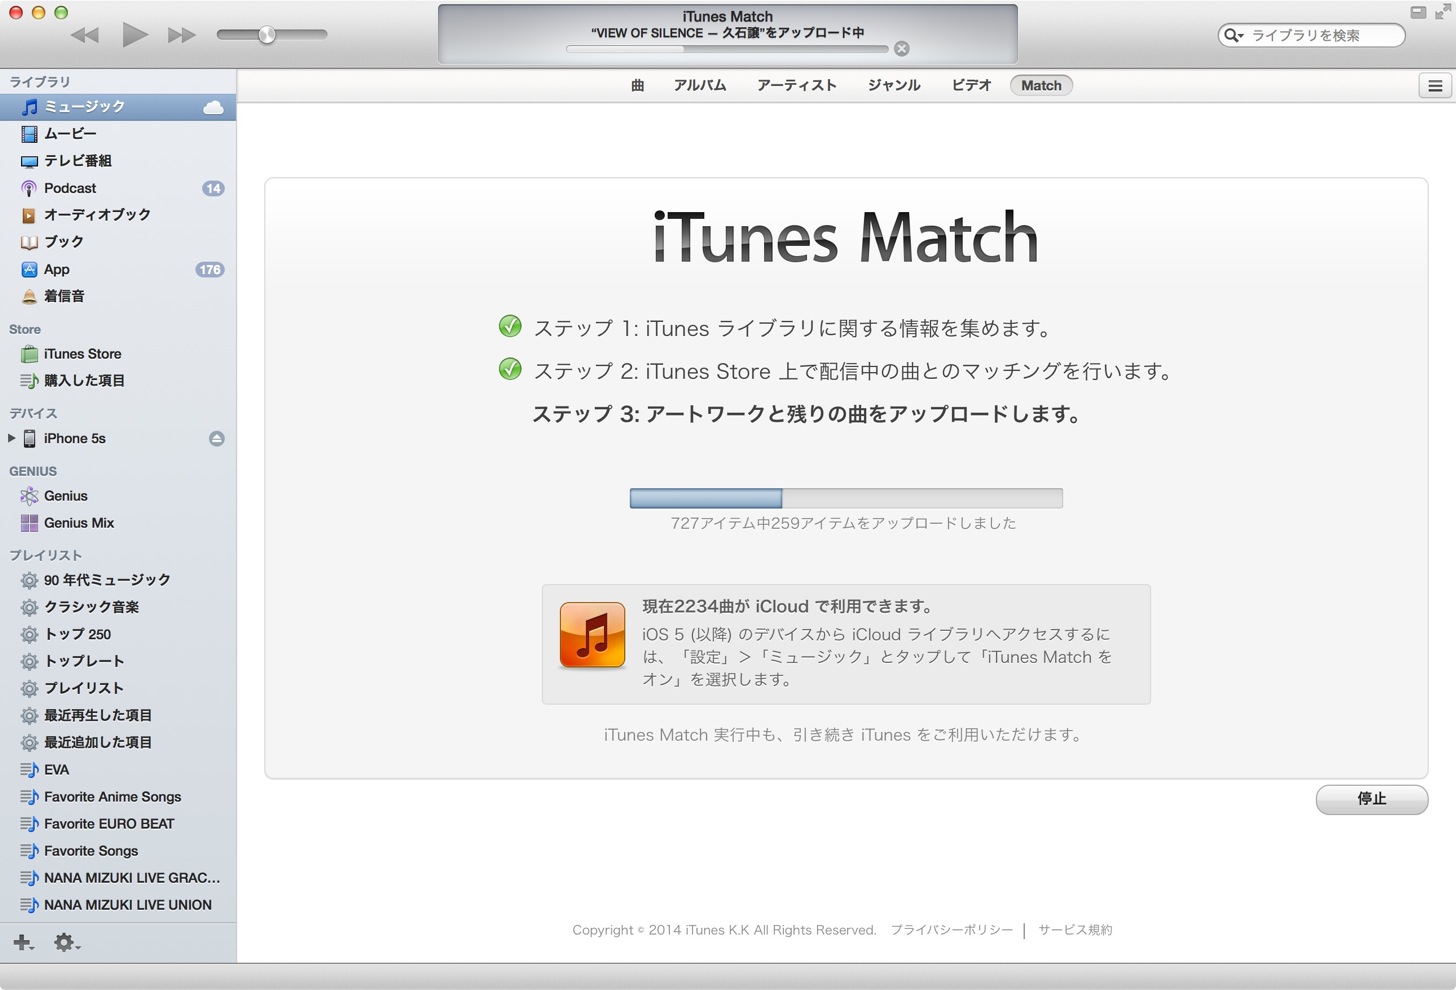The width and height of the screenshot is (1456, 990).
Task: Open the ムービー library
Action: pyautogui.click(x=118, y=134)
